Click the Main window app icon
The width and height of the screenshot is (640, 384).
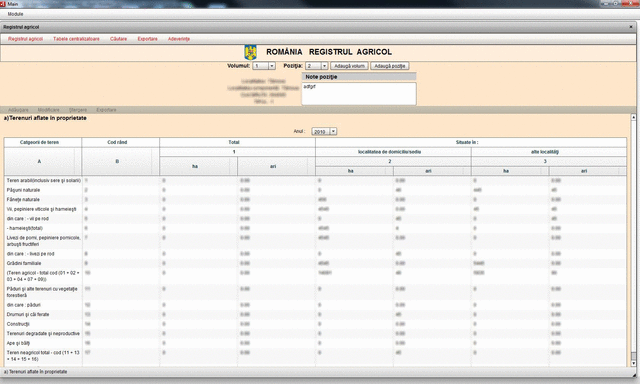(x=3, y=4)
